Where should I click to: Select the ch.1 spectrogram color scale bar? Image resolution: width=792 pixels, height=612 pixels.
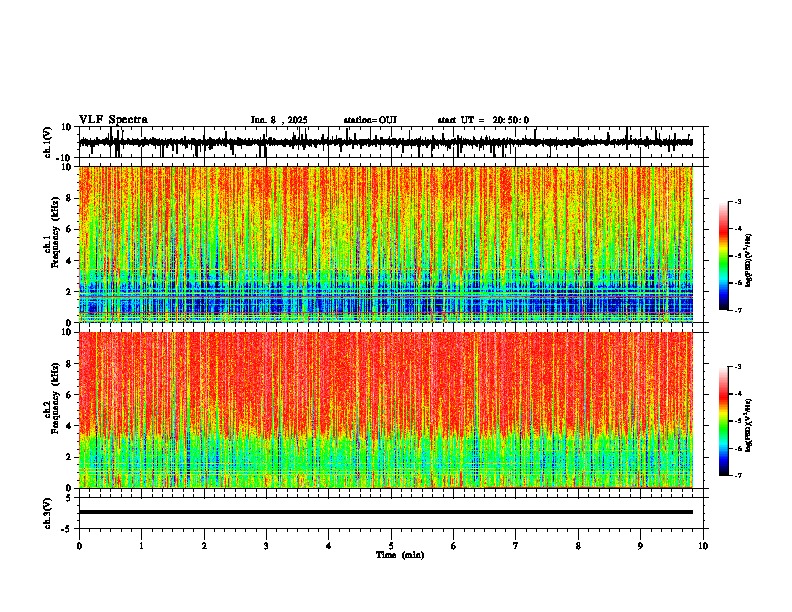[x=723, y=256]
